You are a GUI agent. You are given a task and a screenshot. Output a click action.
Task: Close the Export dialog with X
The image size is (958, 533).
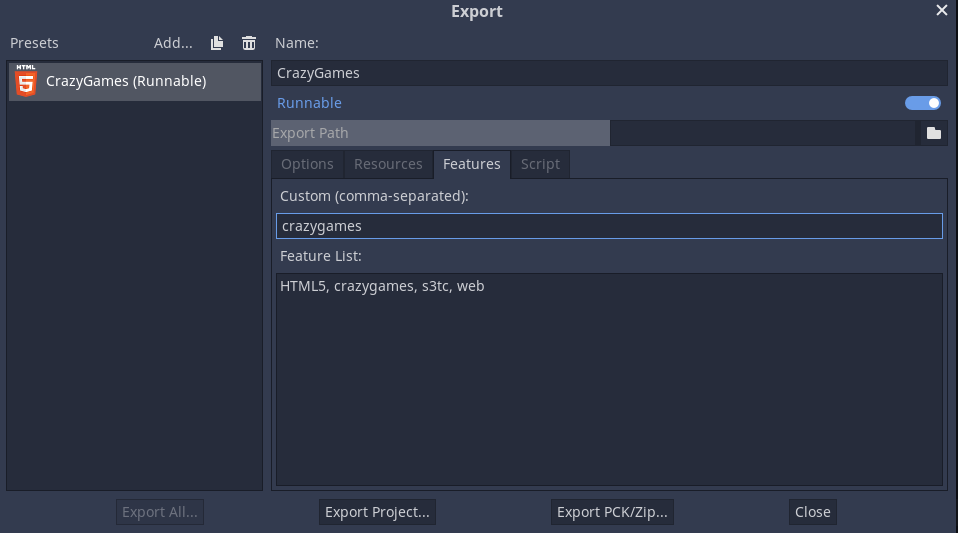(942, 10)
